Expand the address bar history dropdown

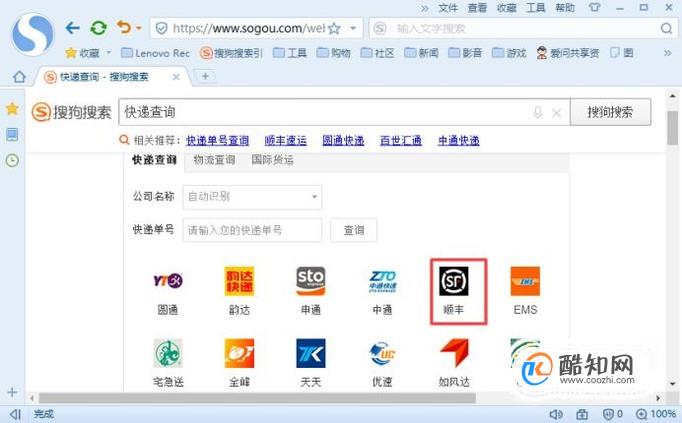(x=353, y=29)
